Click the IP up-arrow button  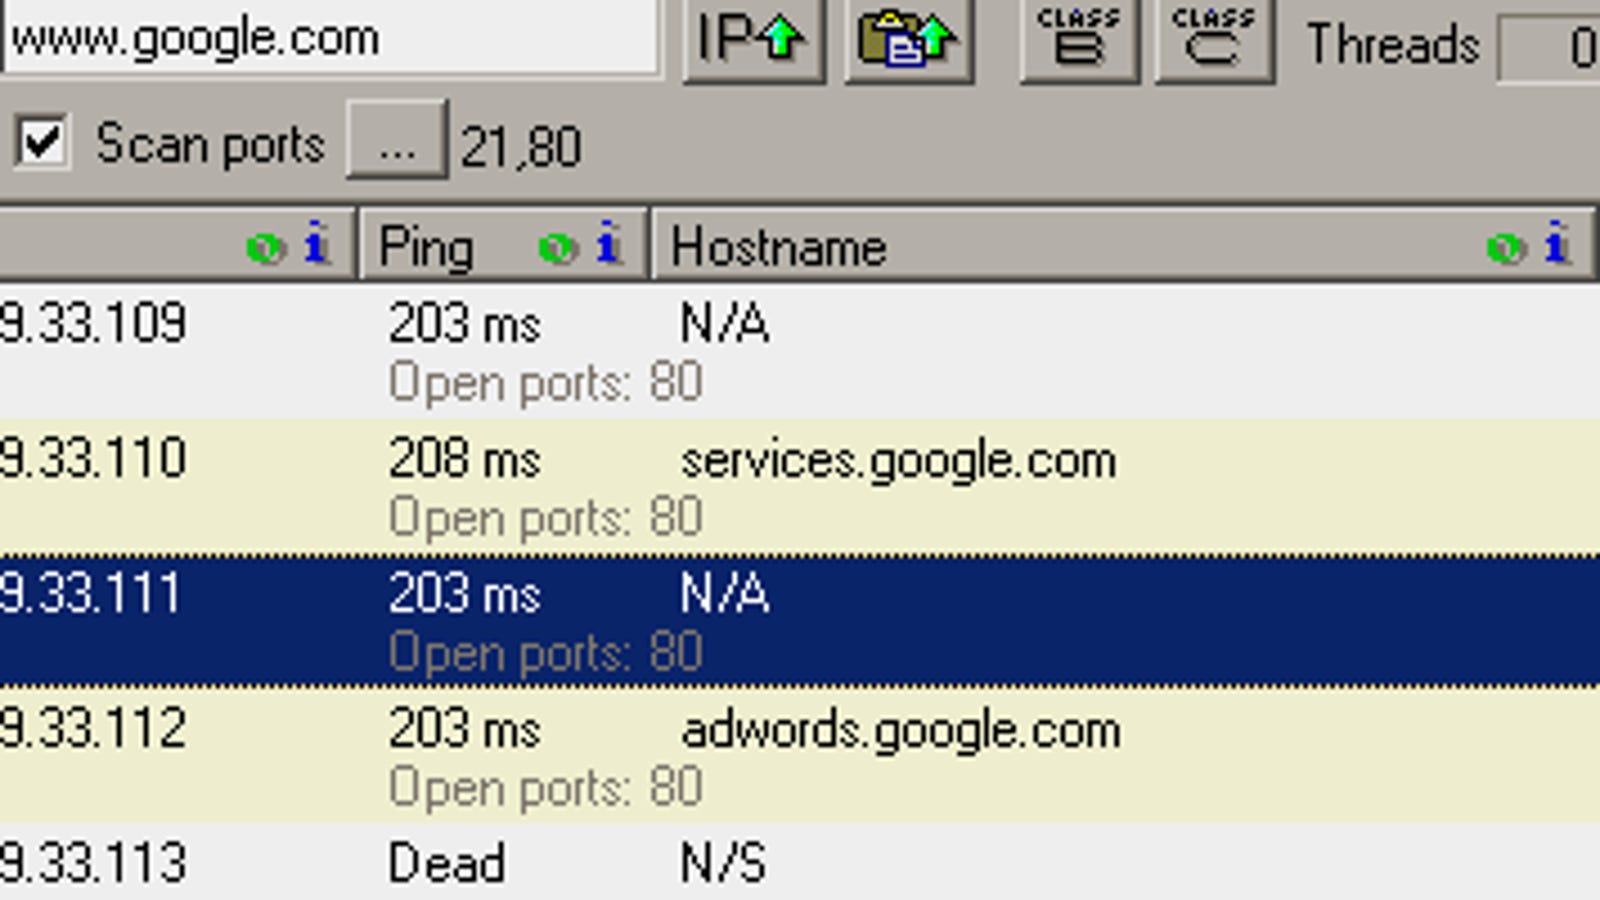[x=753, y=39]
